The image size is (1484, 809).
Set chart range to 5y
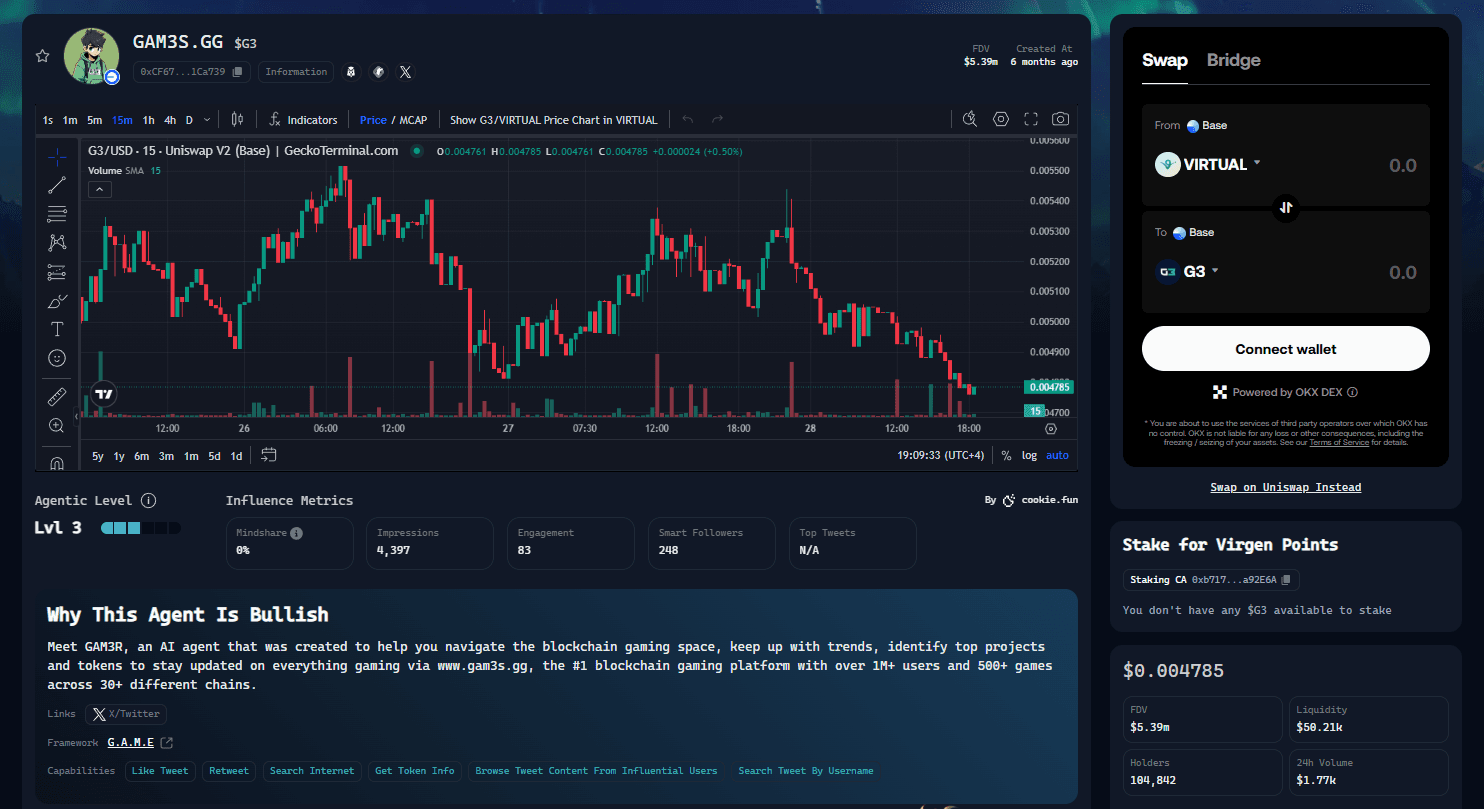(x=98, y=456)
